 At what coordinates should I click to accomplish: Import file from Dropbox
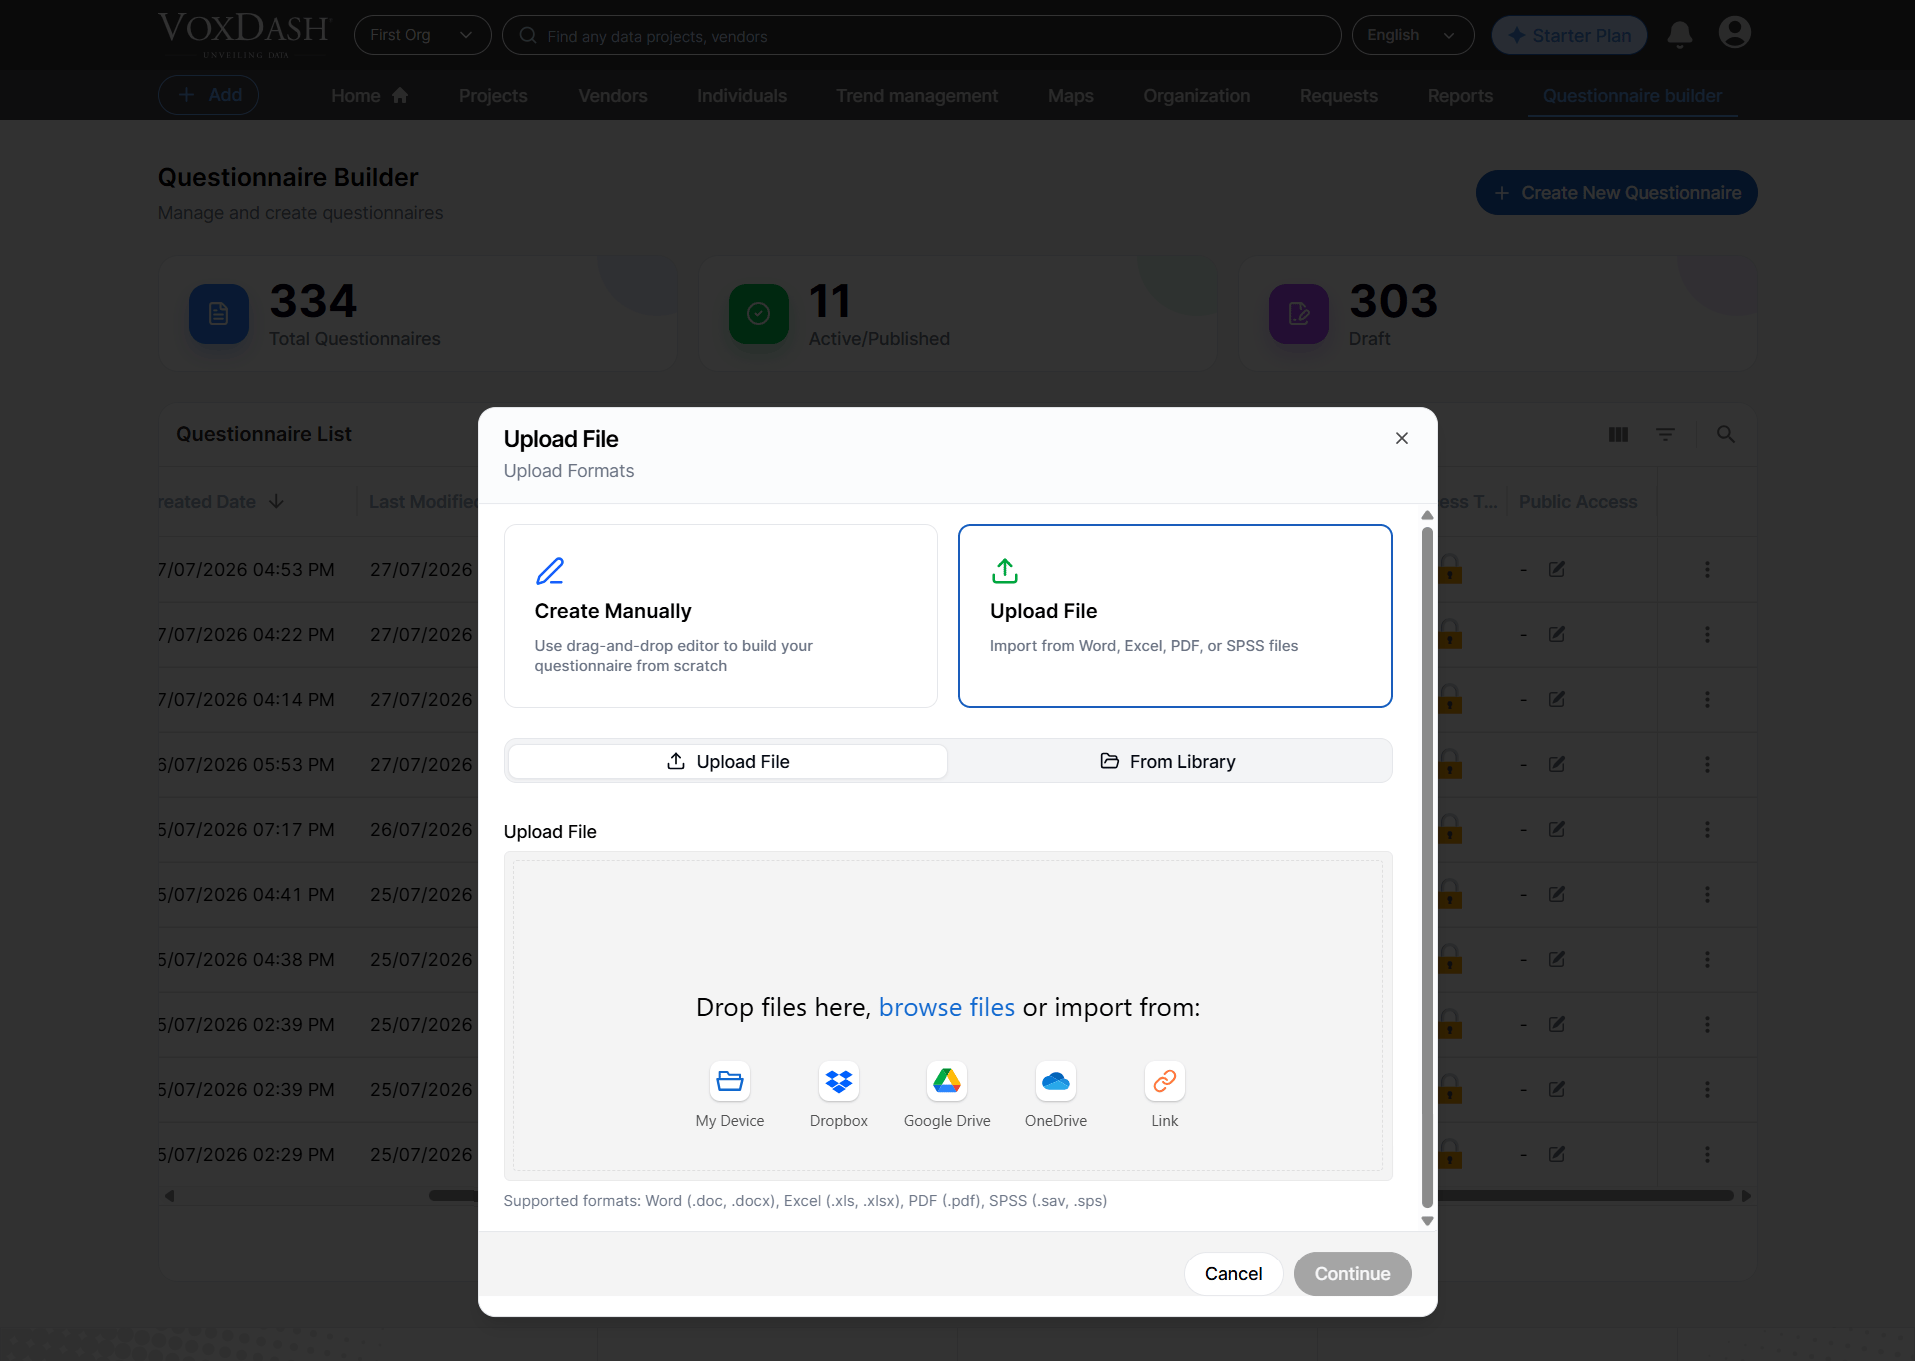click(838, 1094)
